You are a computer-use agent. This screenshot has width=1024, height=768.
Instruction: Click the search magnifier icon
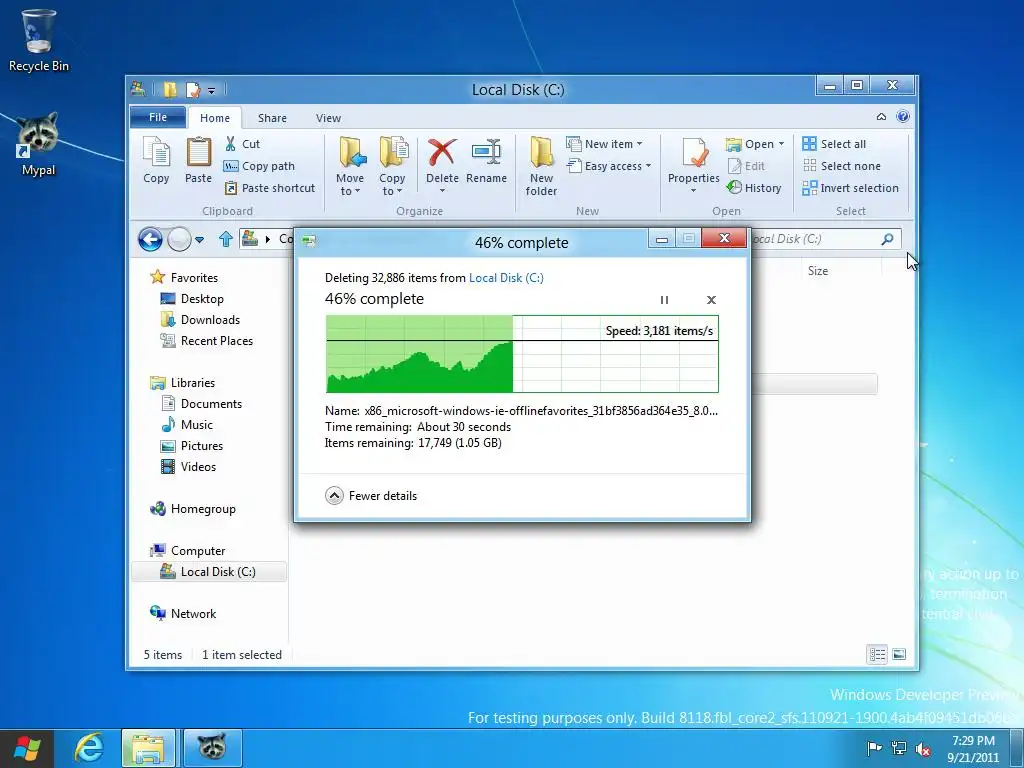[x=887, y=239]
